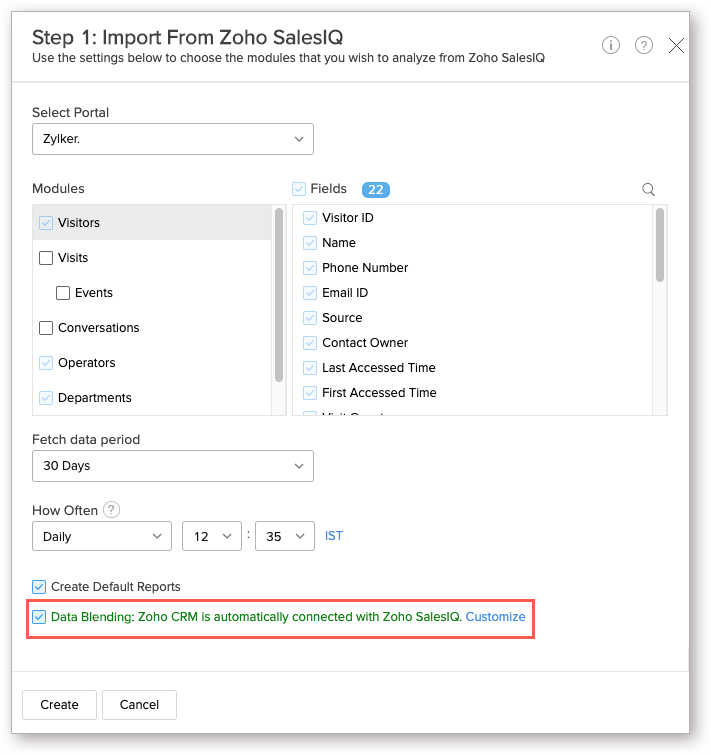Enable the Events module checkbox

[63, 293]
